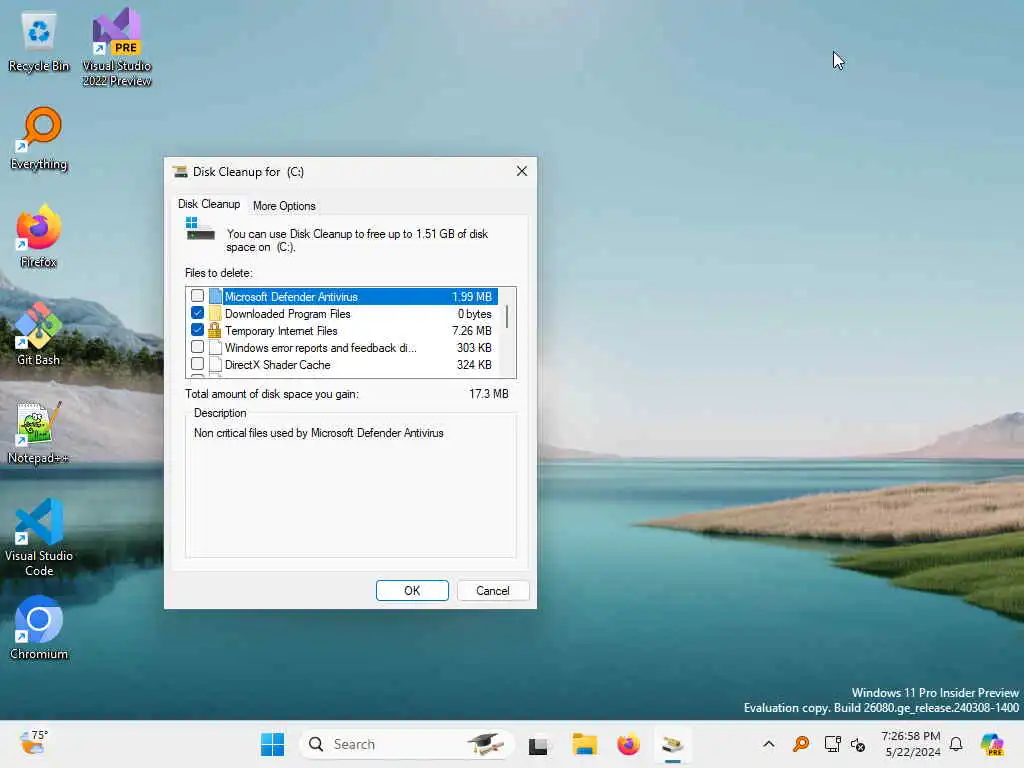Select the Visual Studio Code desktop icon
Screen dimensions: 1024x768
[x=39, y=537]
